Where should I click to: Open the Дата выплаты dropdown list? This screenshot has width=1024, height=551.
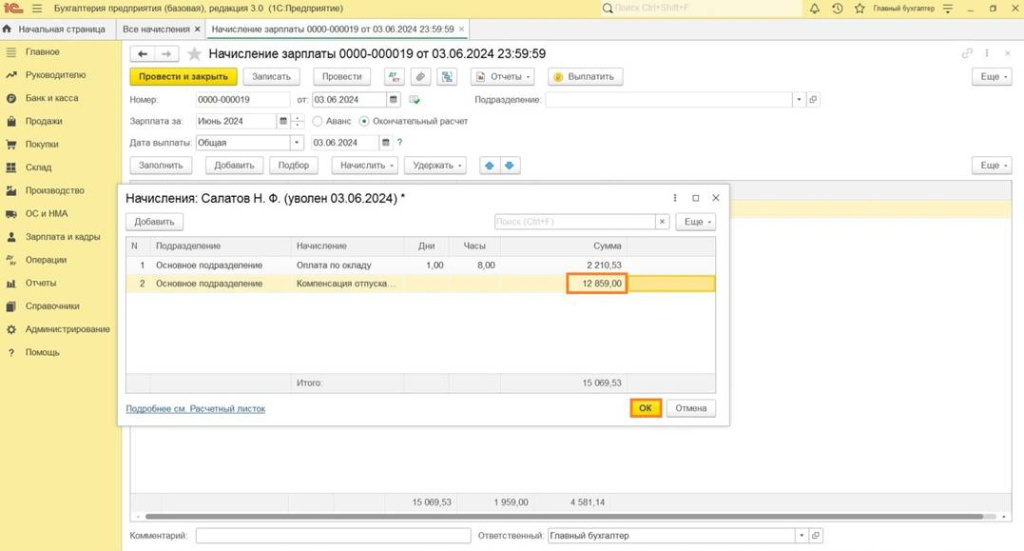click(296, 143)
